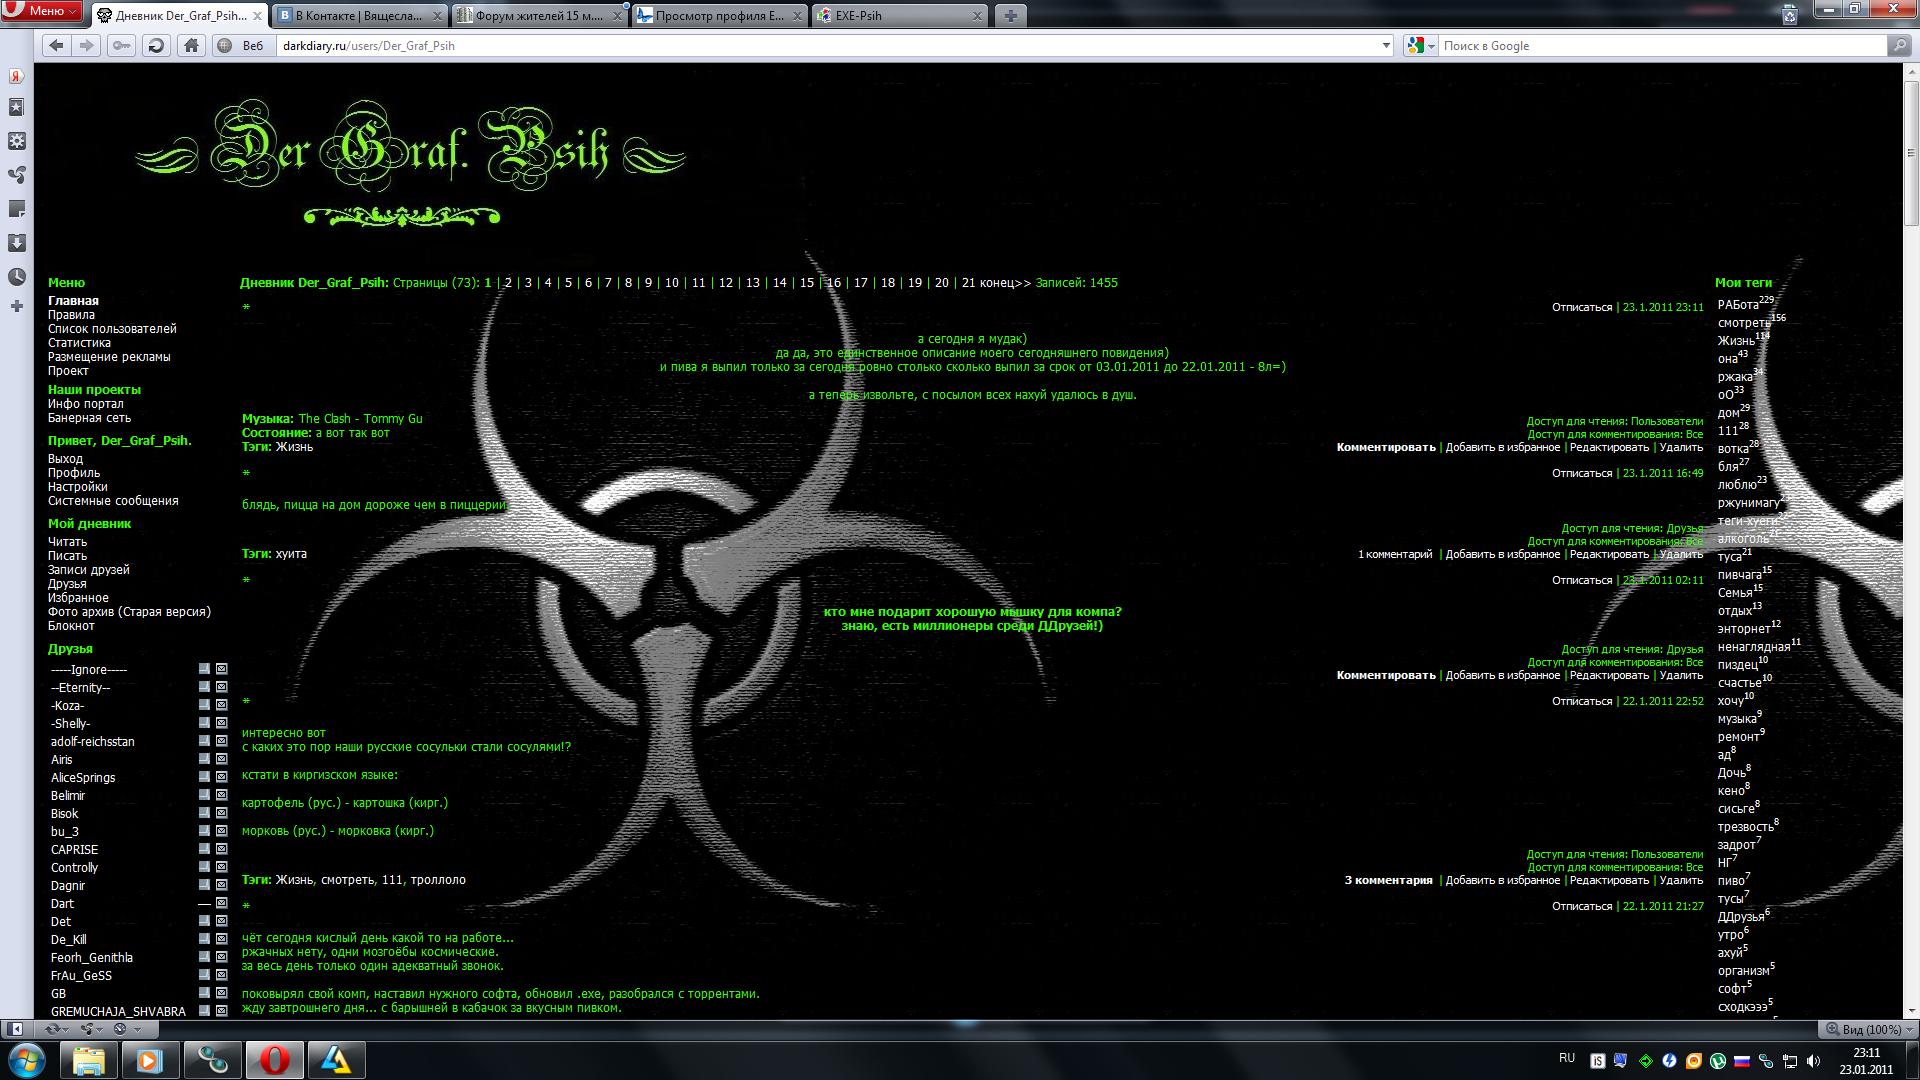
Task: Go to diary page 5
Action: 568,283
